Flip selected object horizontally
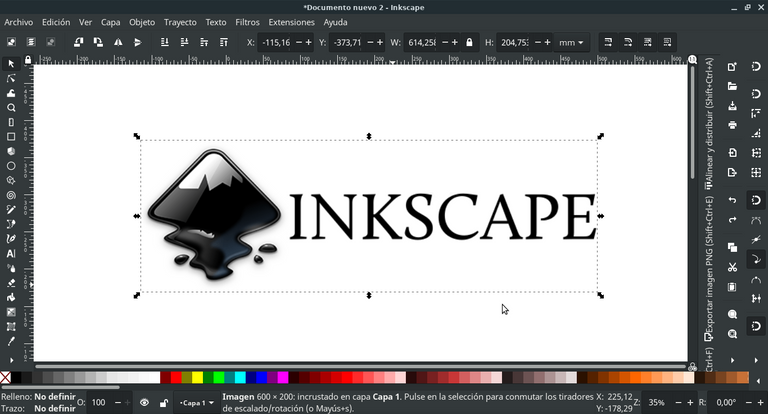 118,43
